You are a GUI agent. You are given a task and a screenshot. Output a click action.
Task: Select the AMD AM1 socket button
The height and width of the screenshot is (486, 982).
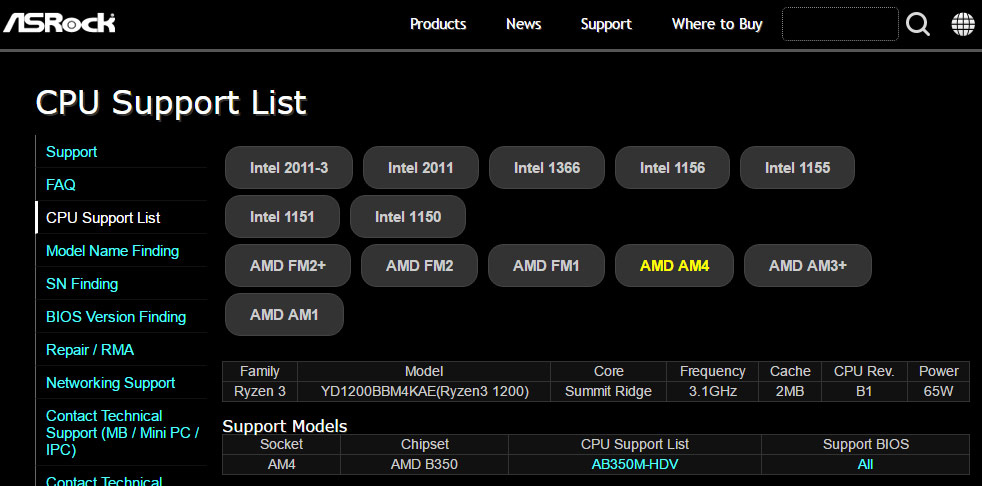coord(284,314)
